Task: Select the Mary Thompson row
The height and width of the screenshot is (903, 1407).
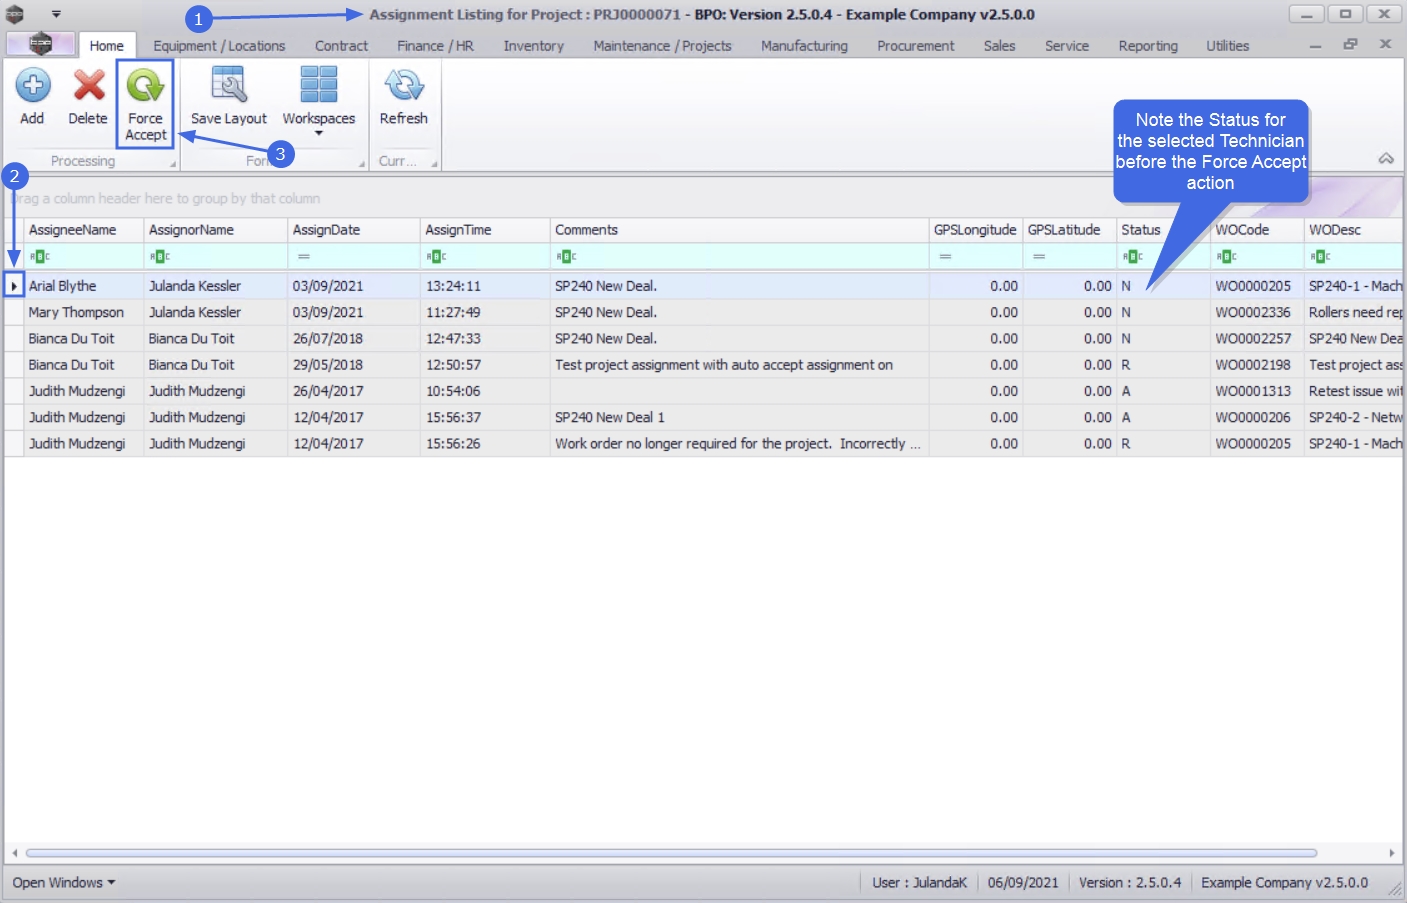Action: point(76,312)
